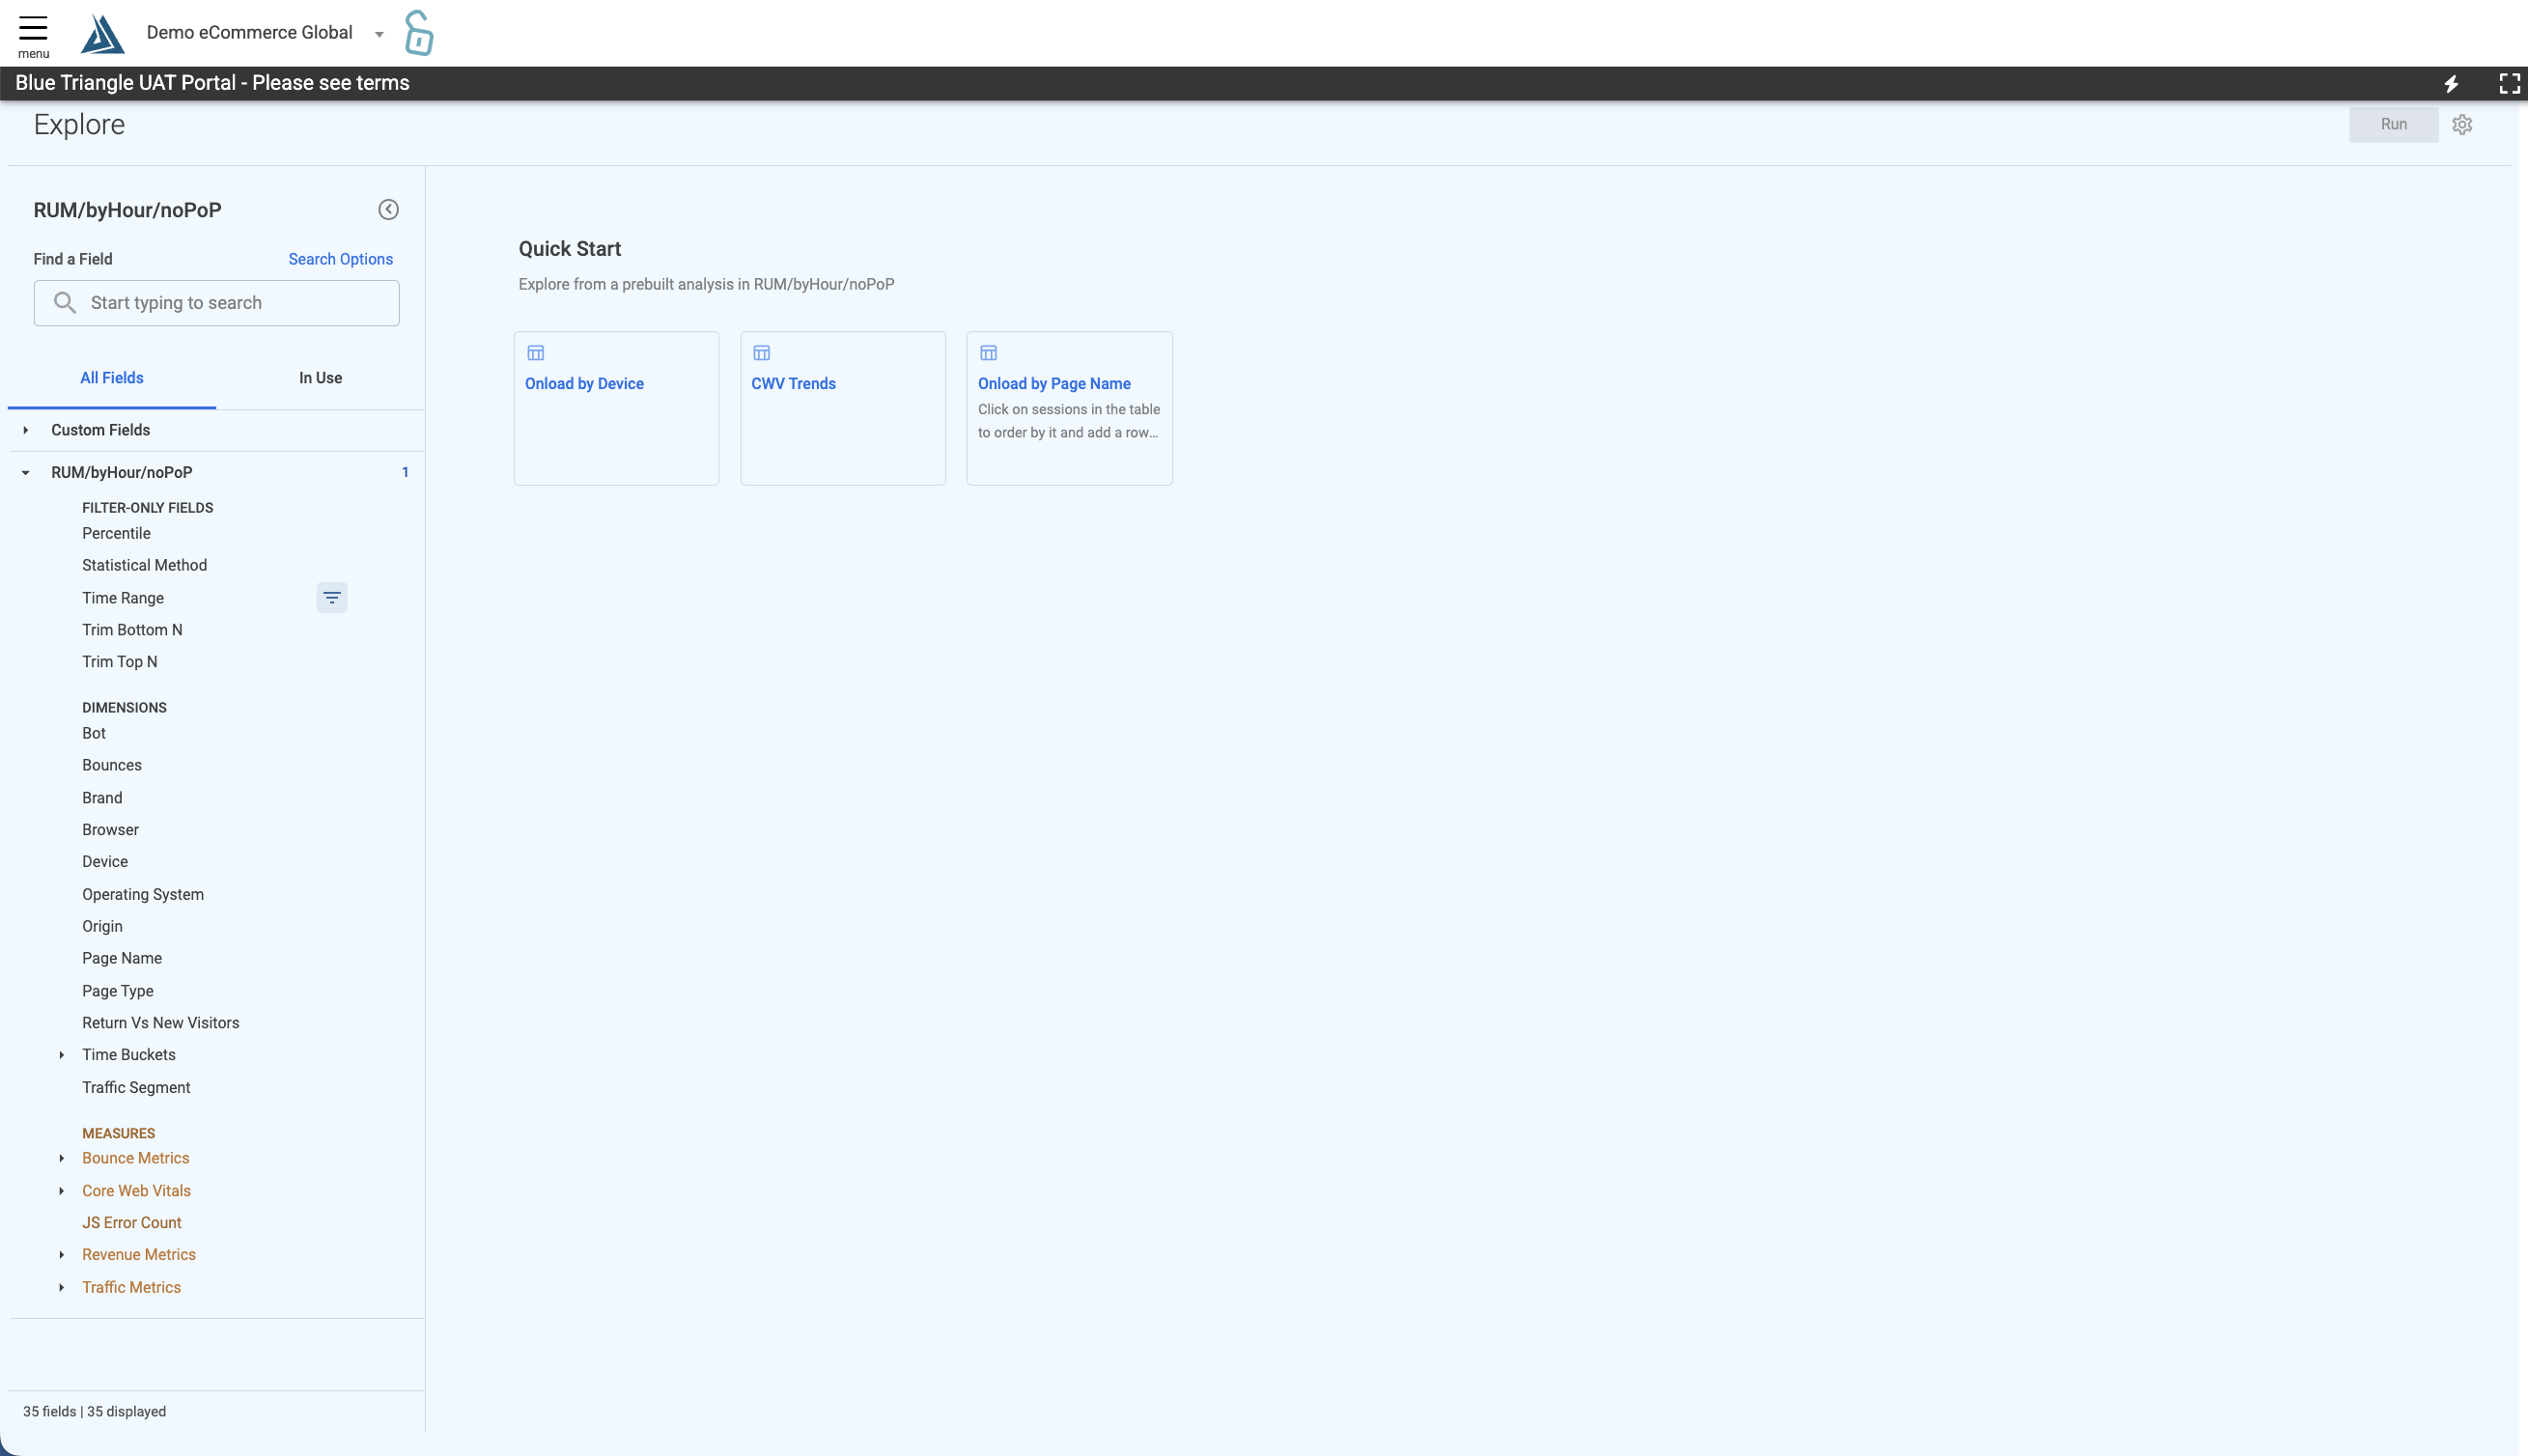
Task: Expand the Time Buckets dimension
Action: tap(62, 1055)
